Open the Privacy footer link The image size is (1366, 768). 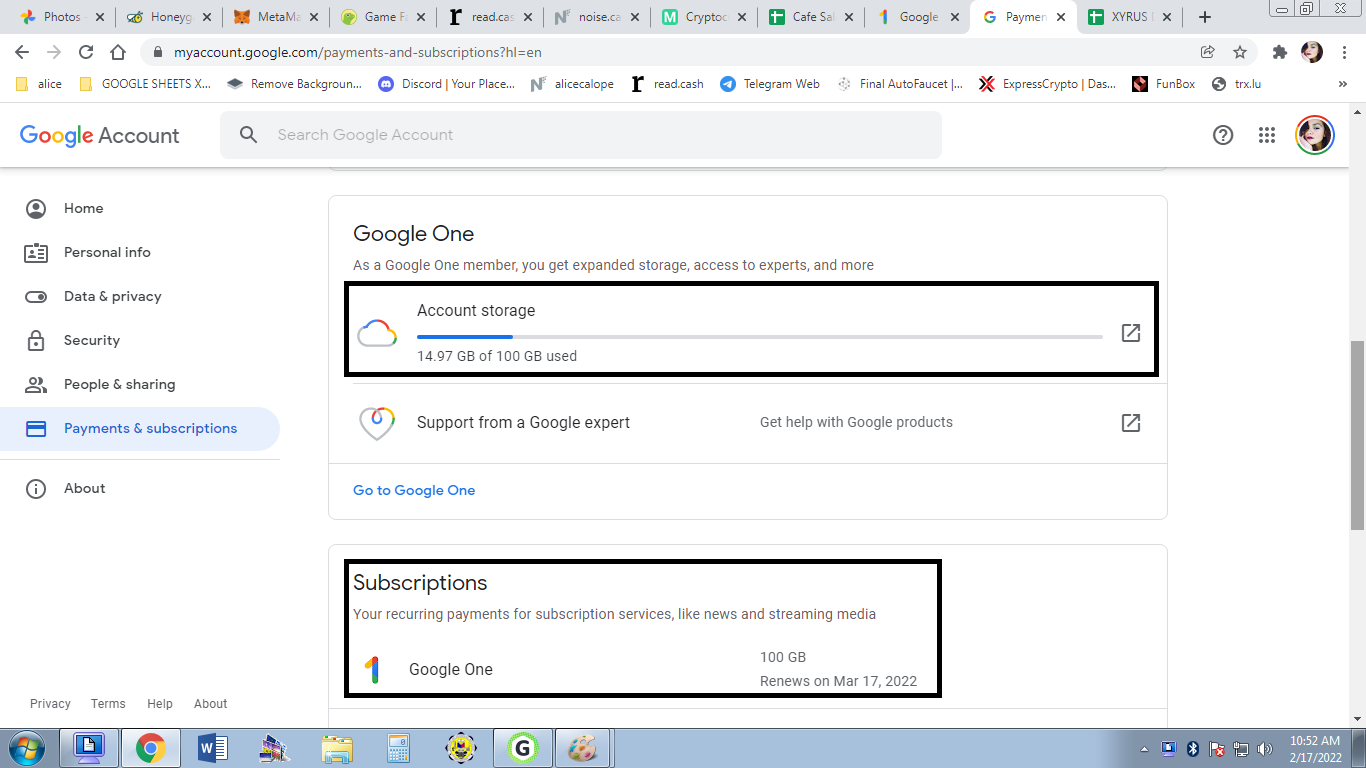pos(50,704)
